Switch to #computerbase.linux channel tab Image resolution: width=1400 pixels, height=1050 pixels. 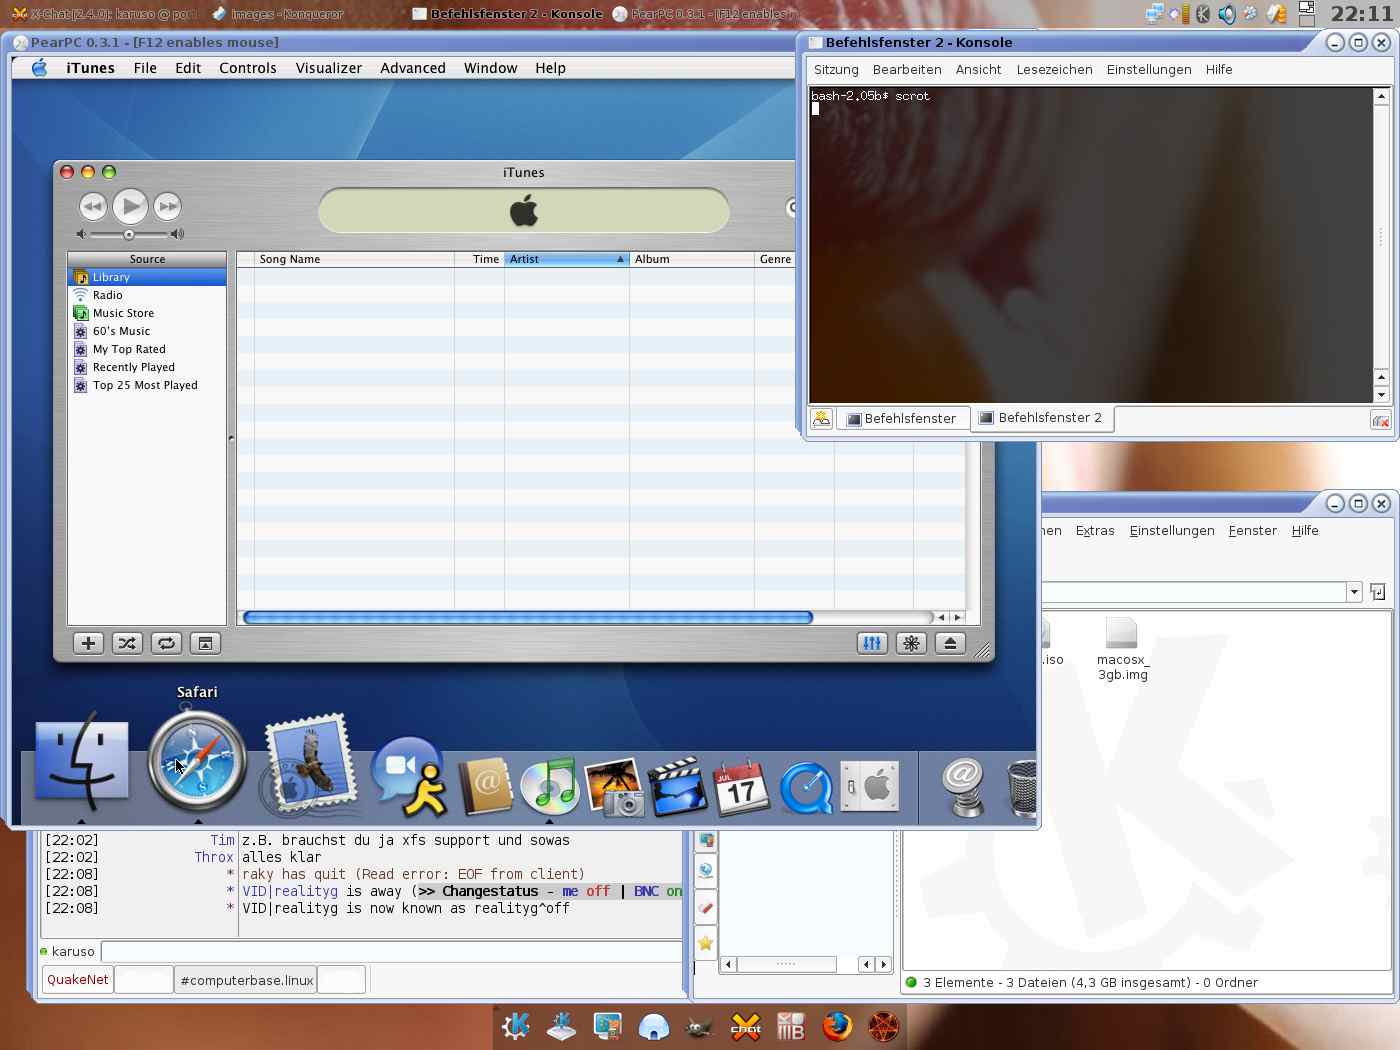pyautogui.click(x=246, y=980)
